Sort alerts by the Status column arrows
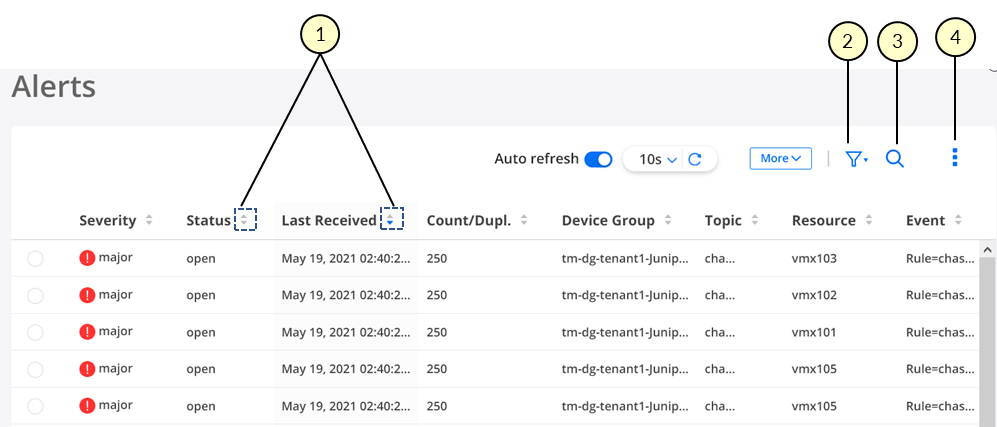 [x=245, y=220]
